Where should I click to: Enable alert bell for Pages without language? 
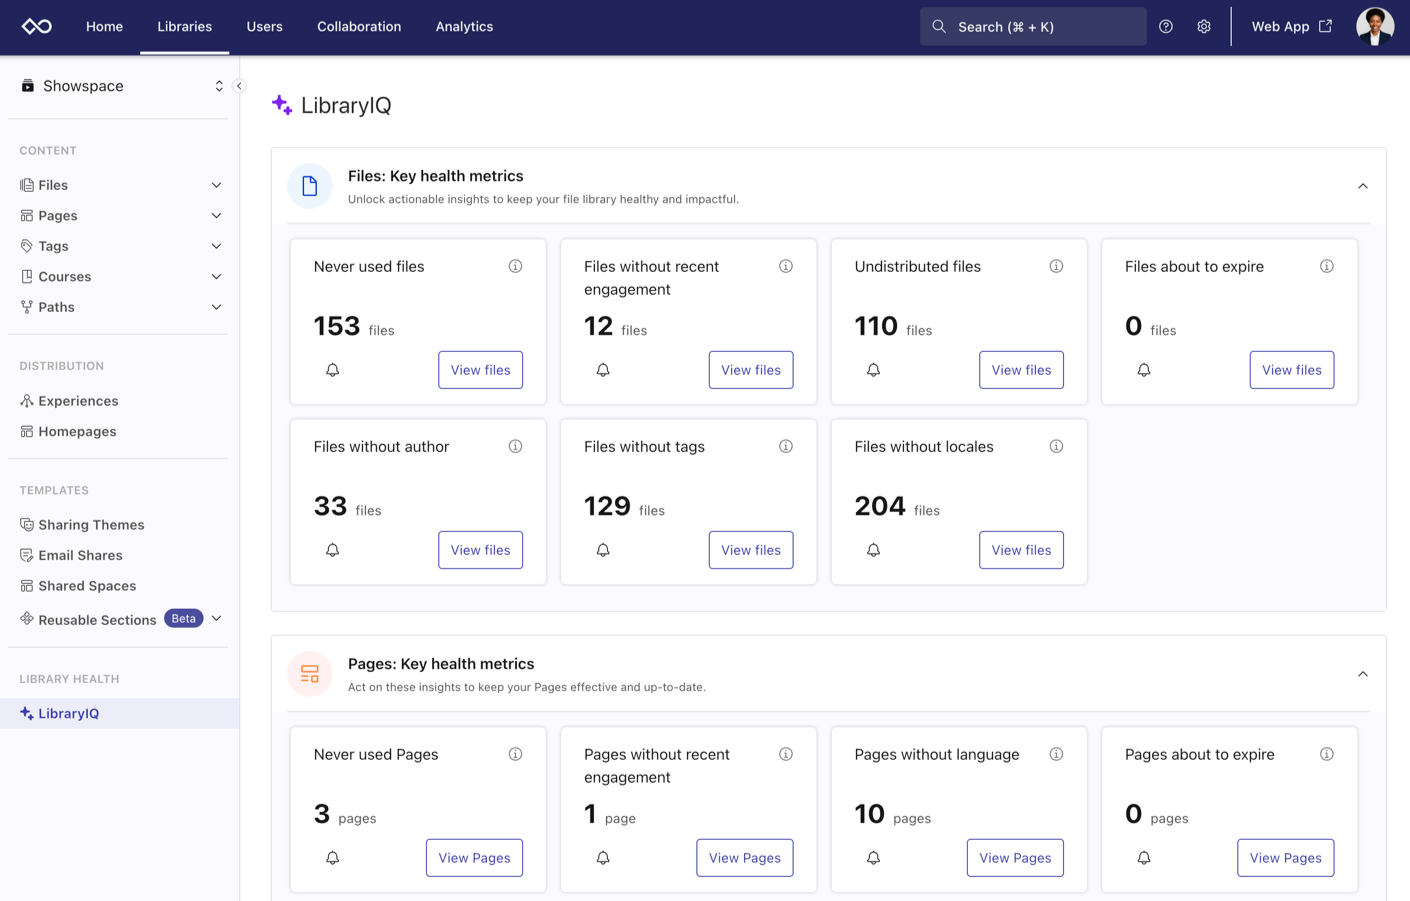873,858
